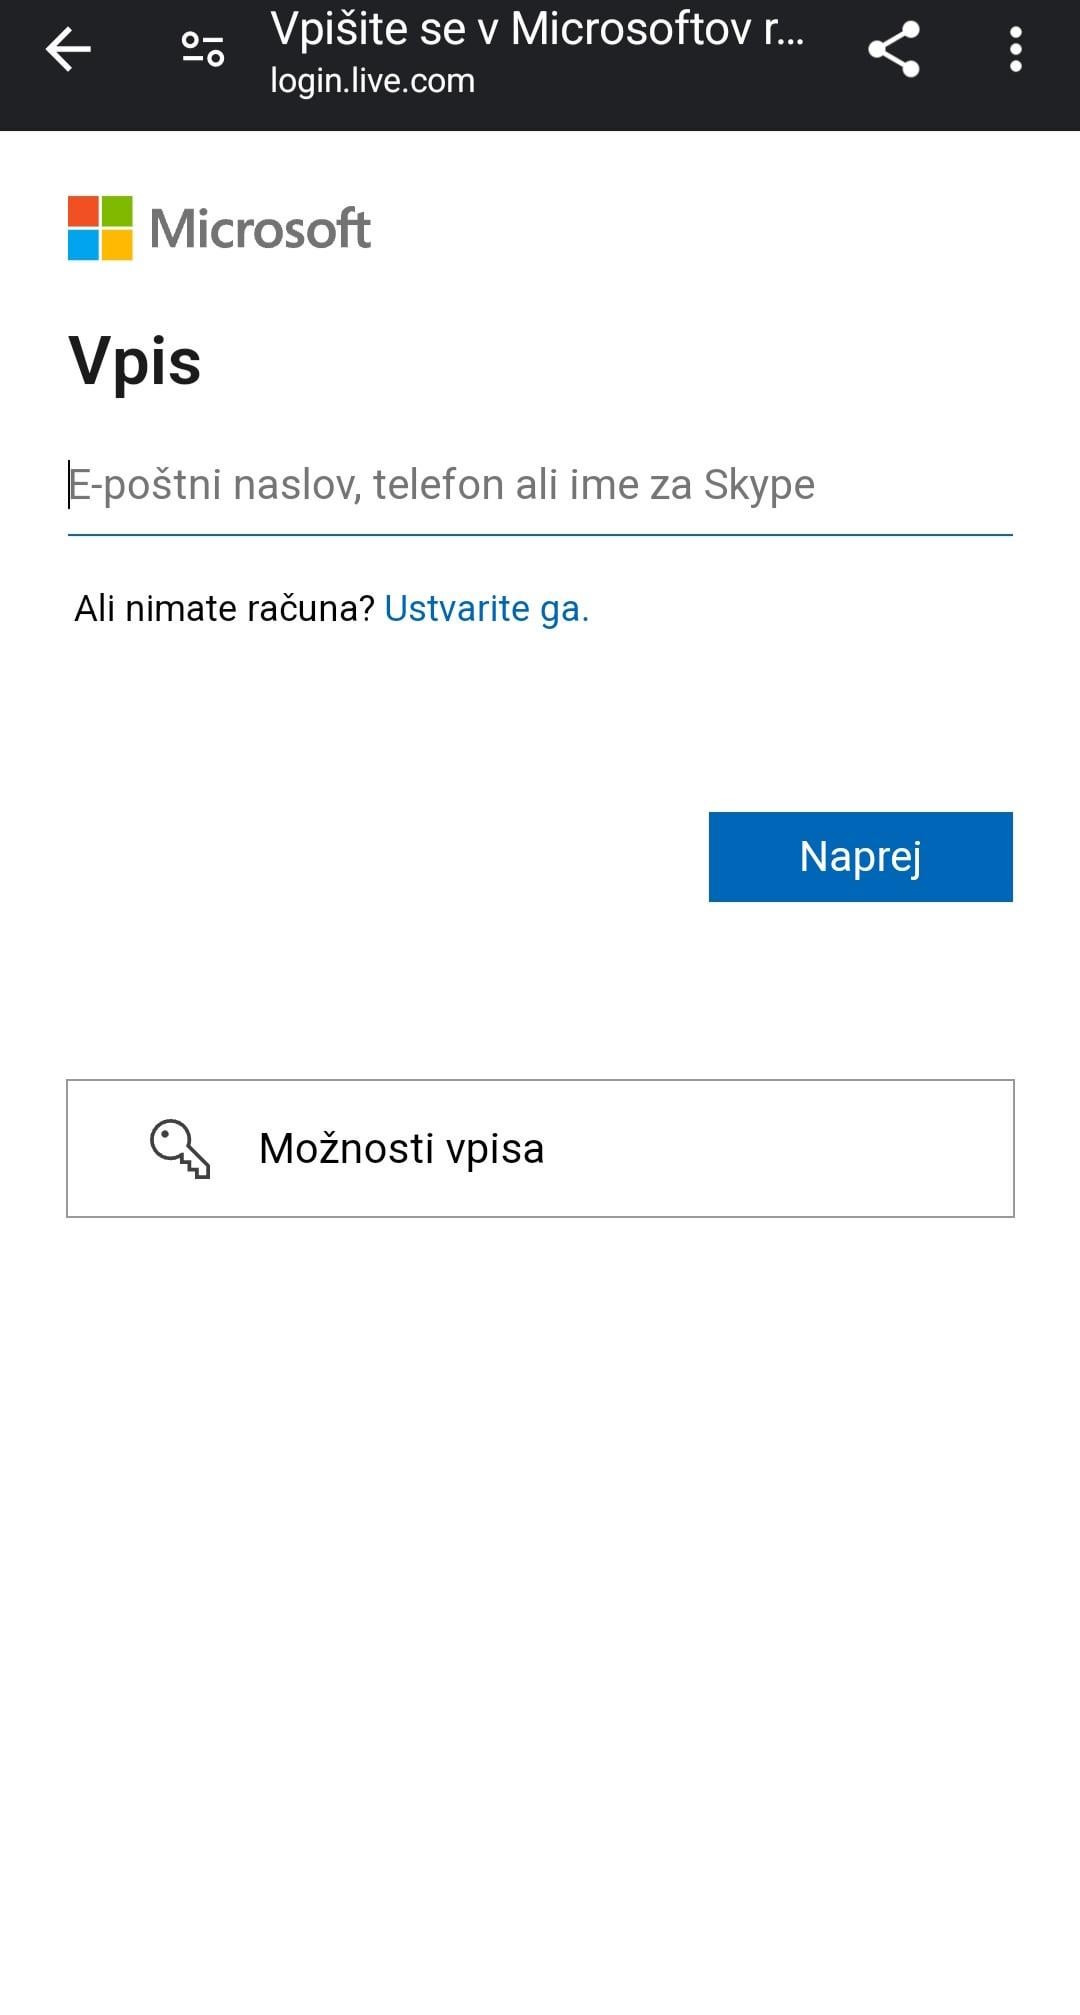
Task: Open the 'Ustvarite ga.' link
Action: (x=487, y=608)
